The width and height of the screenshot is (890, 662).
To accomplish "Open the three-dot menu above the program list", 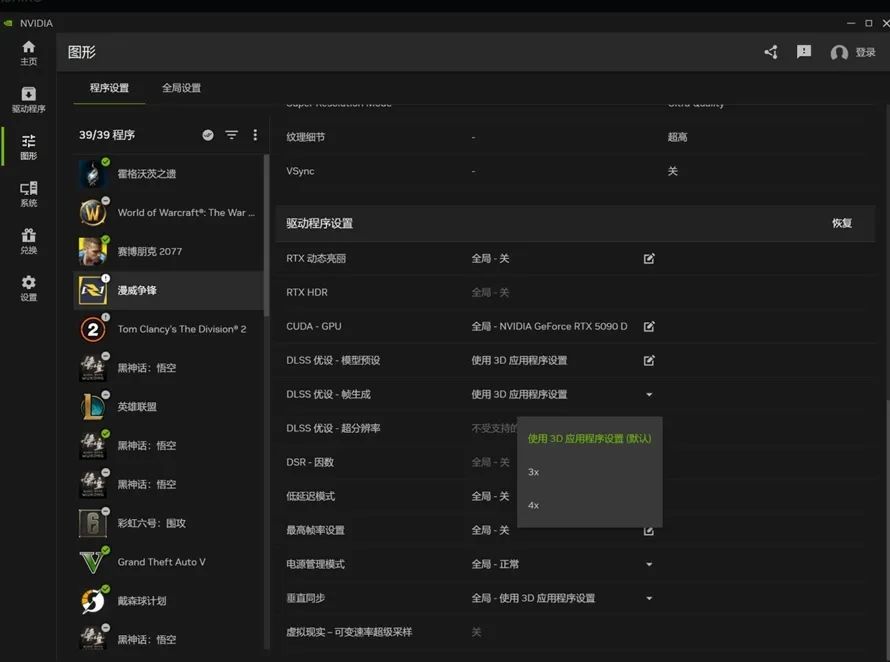I will point(255,135).
